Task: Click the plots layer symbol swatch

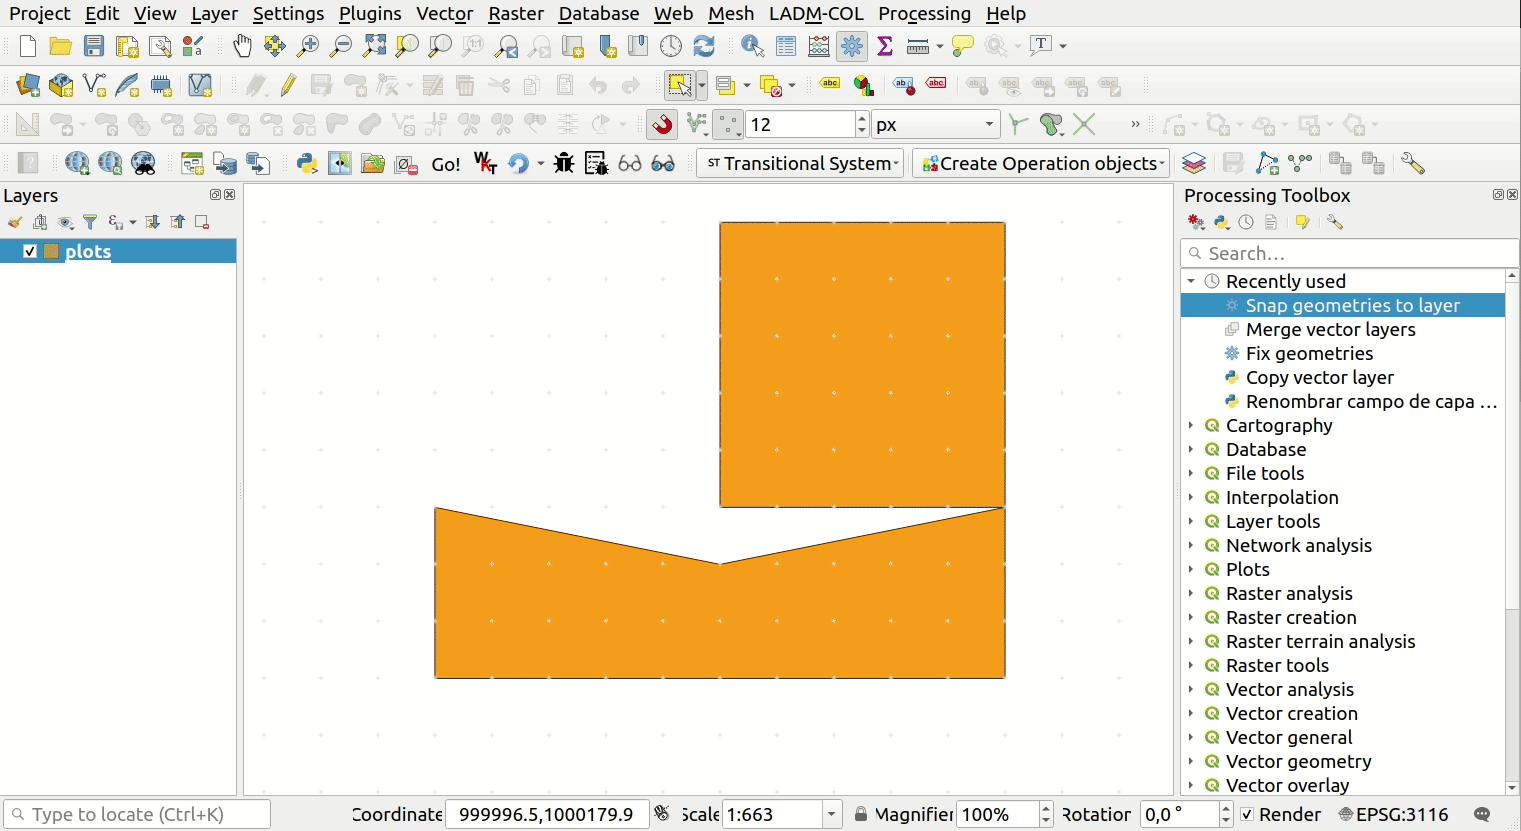Action: coord(51,251)
